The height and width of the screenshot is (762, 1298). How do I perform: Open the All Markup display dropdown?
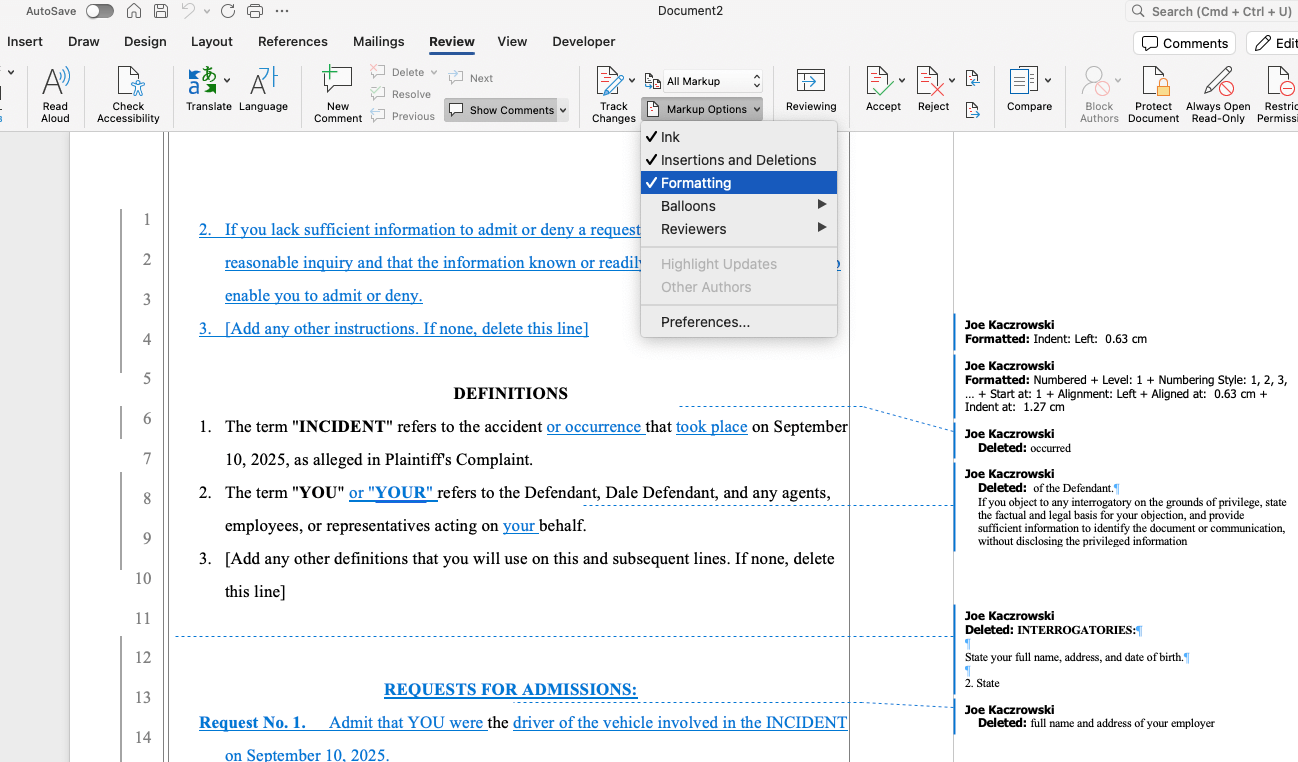[713, 81]
